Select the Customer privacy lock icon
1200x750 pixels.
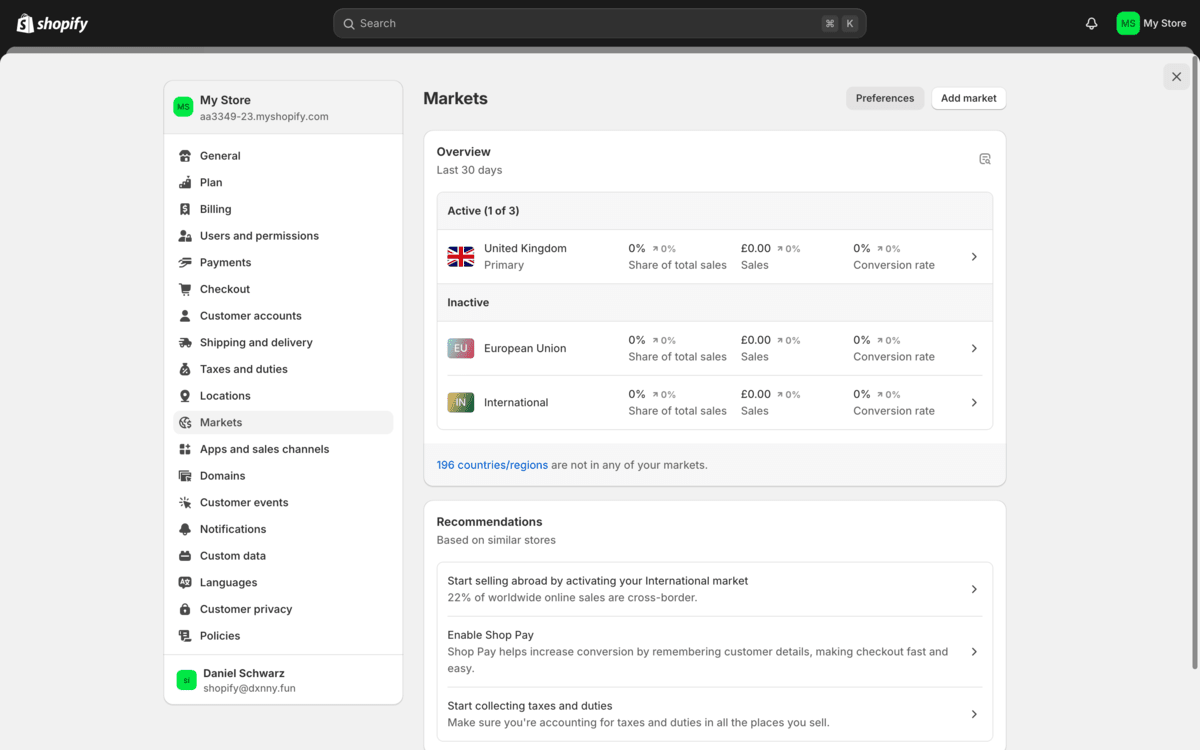click(184, 608)
